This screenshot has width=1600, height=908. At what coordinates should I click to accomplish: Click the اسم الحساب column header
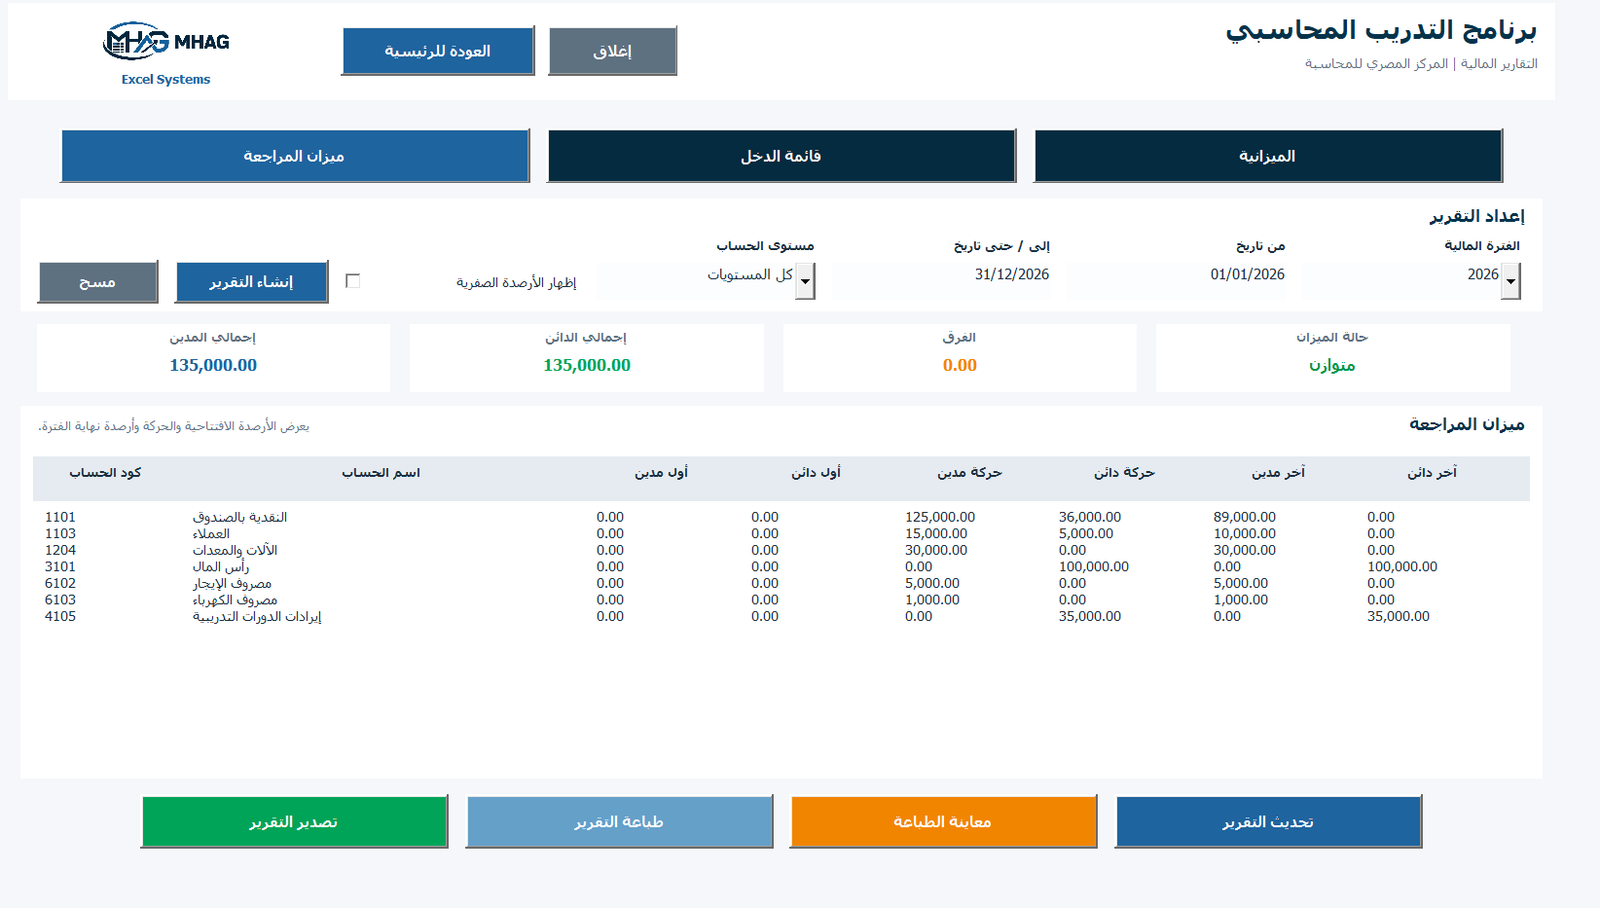click(x=381, y=472)
